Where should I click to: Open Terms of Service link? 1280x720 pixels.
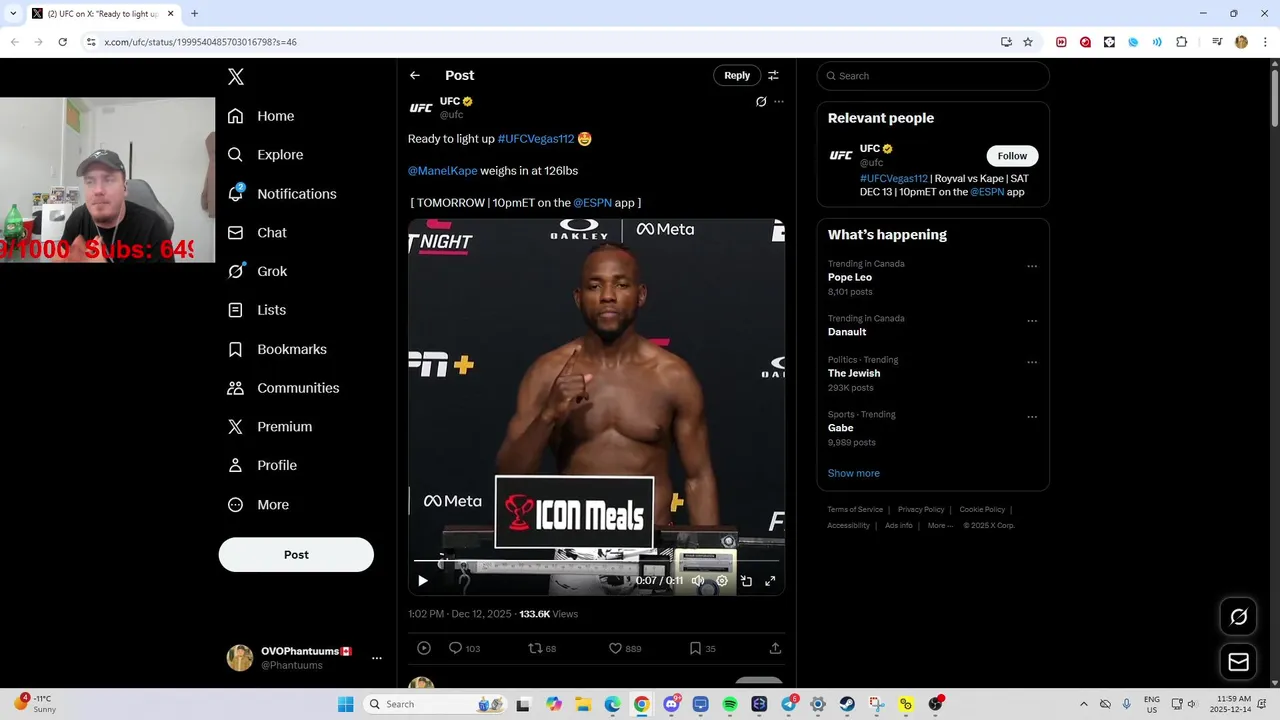point(855,510)
